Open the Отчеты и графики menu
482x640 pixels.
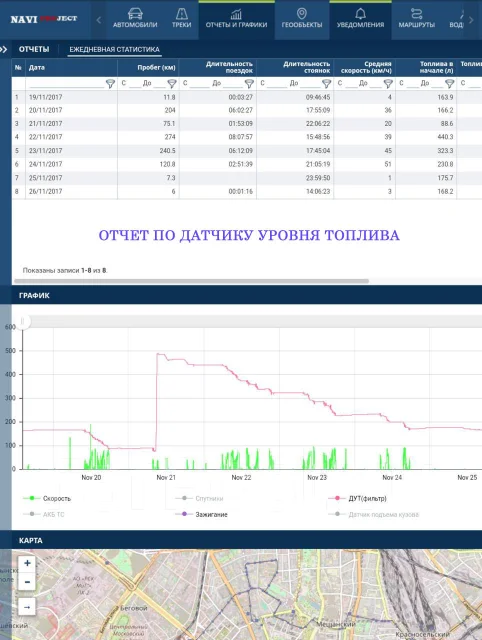[237, 20]
